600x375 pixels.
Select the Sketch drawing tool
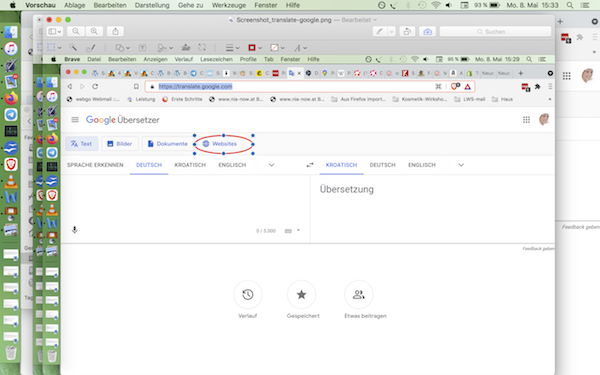tap(90, 47)
